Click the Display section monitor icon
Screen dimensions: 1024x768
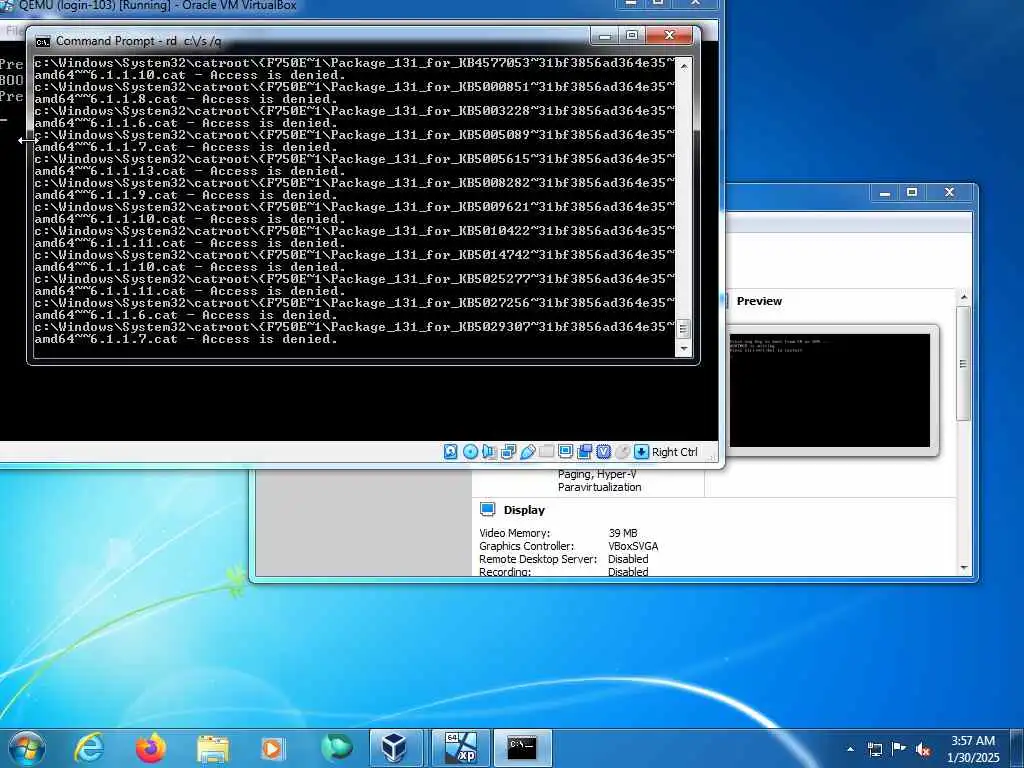tap(487, 509)
